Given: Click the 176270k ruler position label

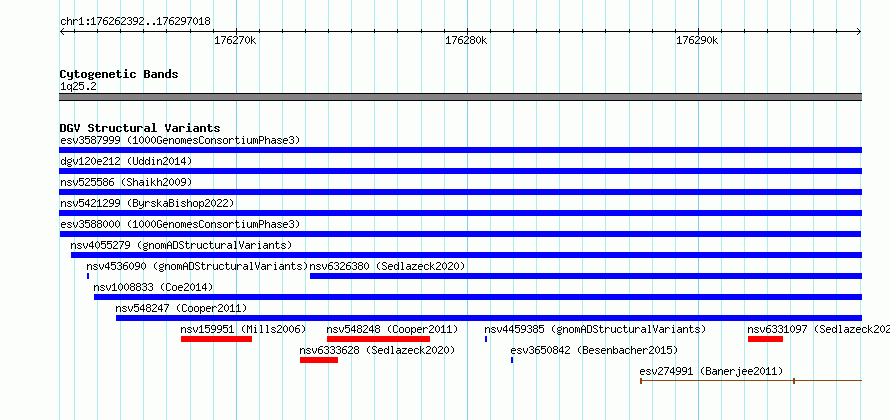Looking at the screenshot, I should pyautogui.click(x=235, y=41).
